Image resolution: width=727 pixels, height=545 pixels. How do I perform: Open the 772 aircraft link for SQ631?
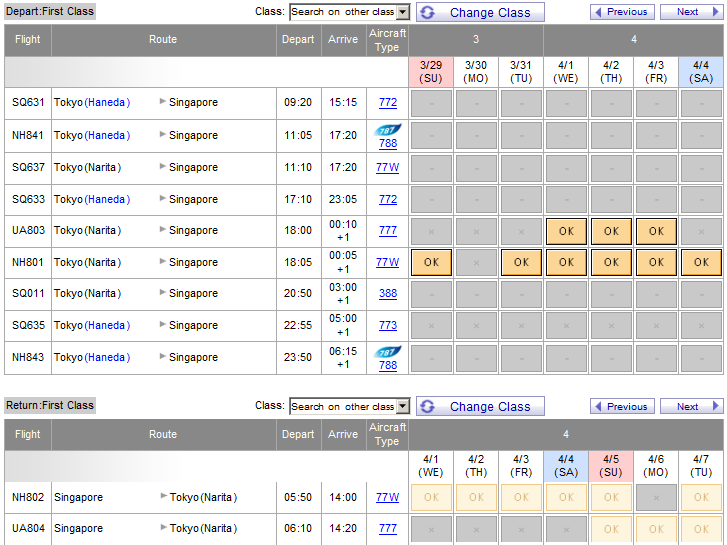(387, 103)
